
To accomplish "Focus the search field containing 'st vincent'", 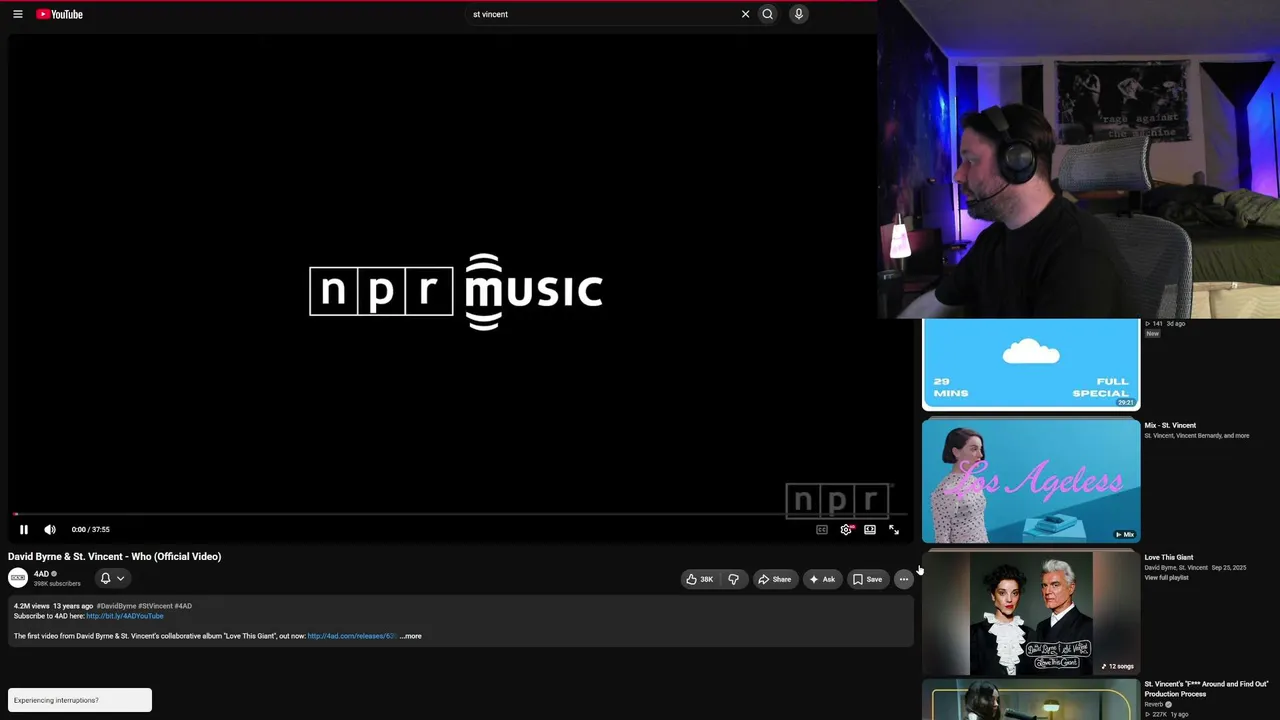I will [603, 14].
